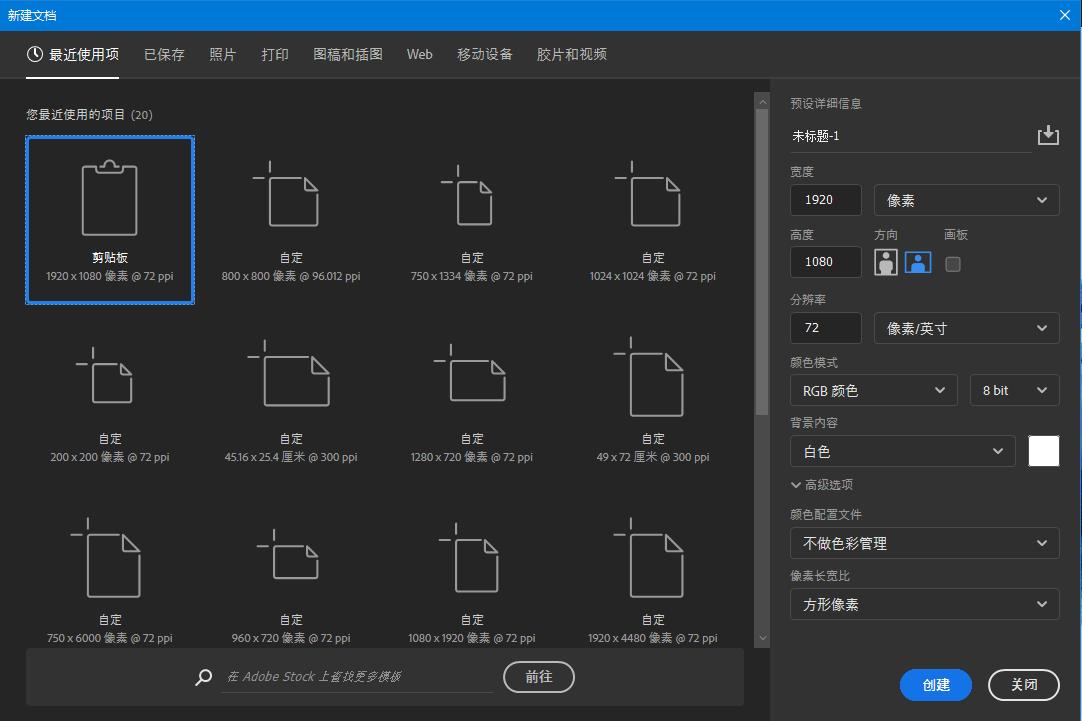Image resolution: width=1082 pixels, height=721 pixels.
Task: Click the 创建 create button
Action: [935, 685]
